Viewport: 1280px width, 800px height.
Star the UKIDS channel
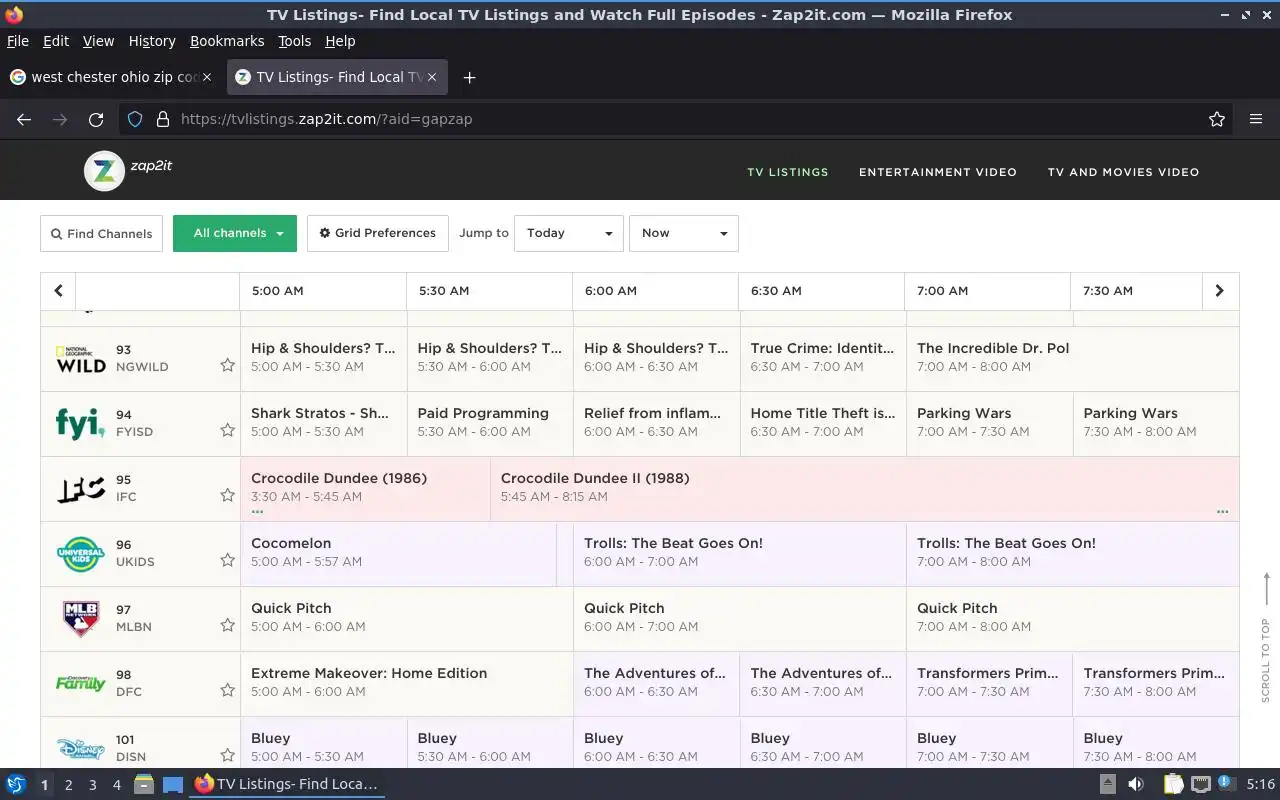(x=227, y=560)
